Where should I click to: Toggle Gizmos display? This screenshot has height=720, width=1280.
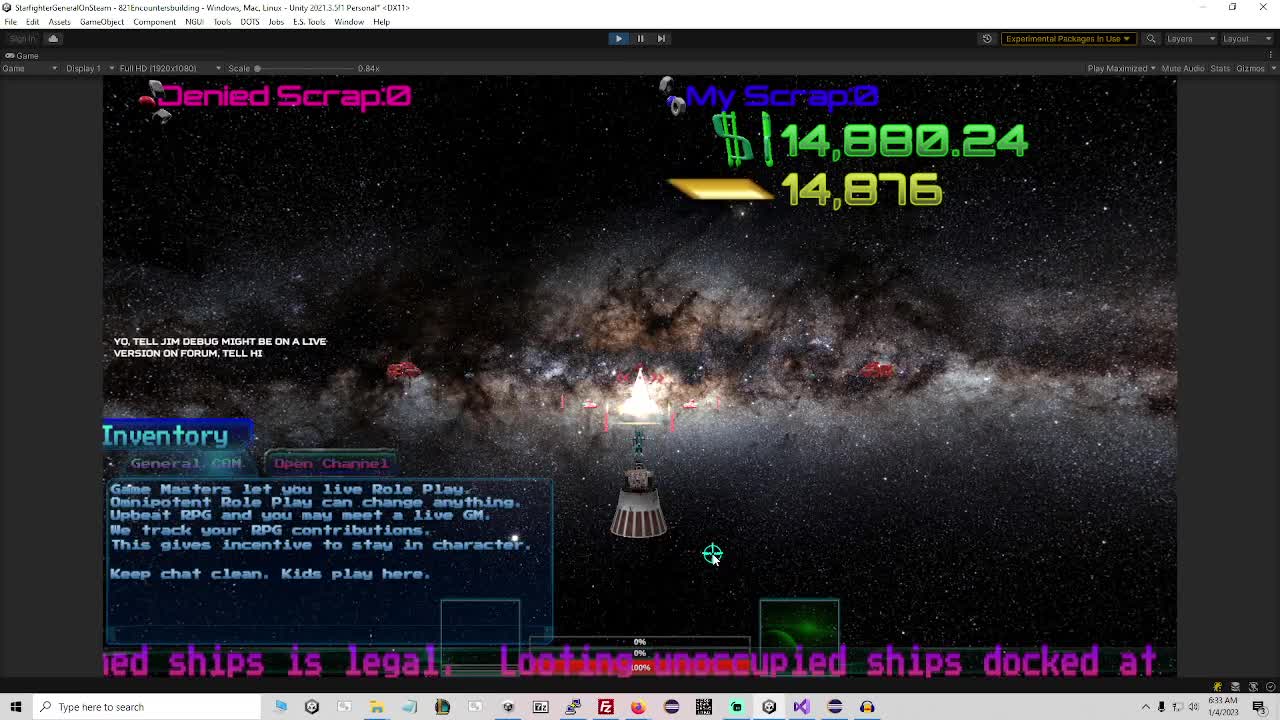pyautogui.click(x=1248, y=68)
